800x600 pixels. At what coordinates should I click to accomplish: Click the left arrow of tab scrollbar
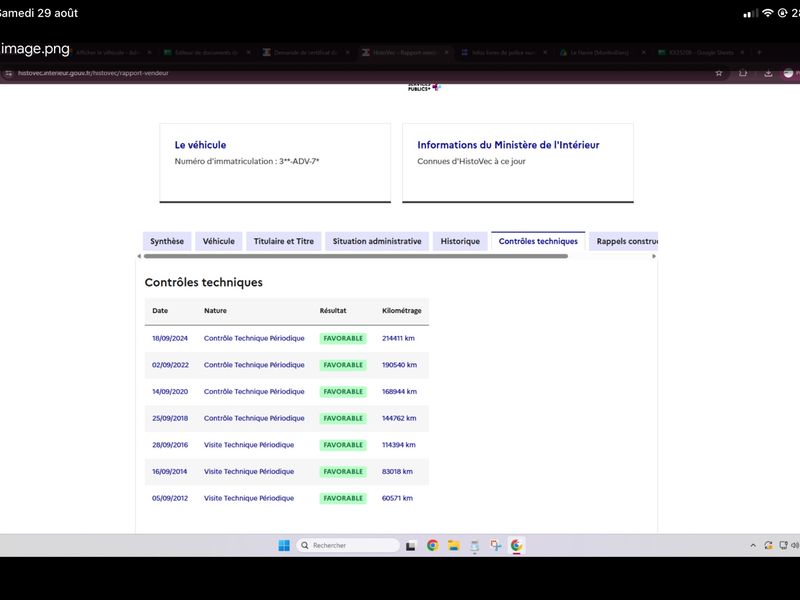click(139, 256)
